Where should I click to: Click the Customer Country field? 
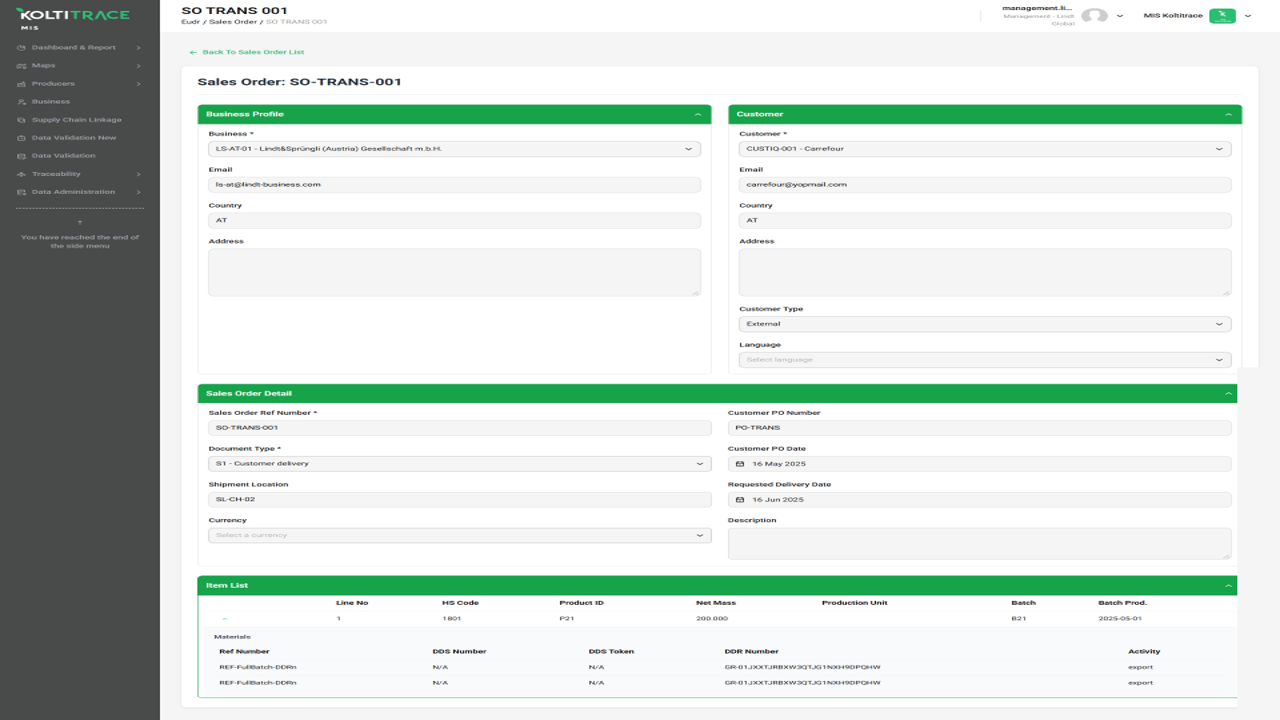985,221
